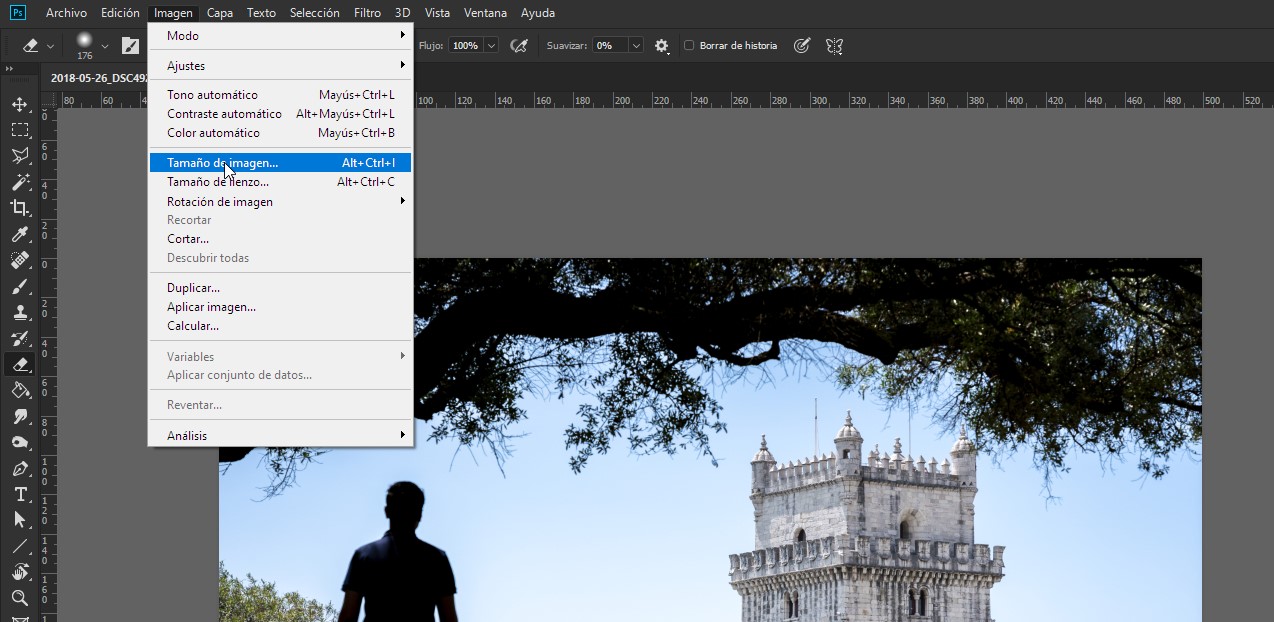
Task: Enable the Borrar de historia checkbox
Action: point(689,46)
